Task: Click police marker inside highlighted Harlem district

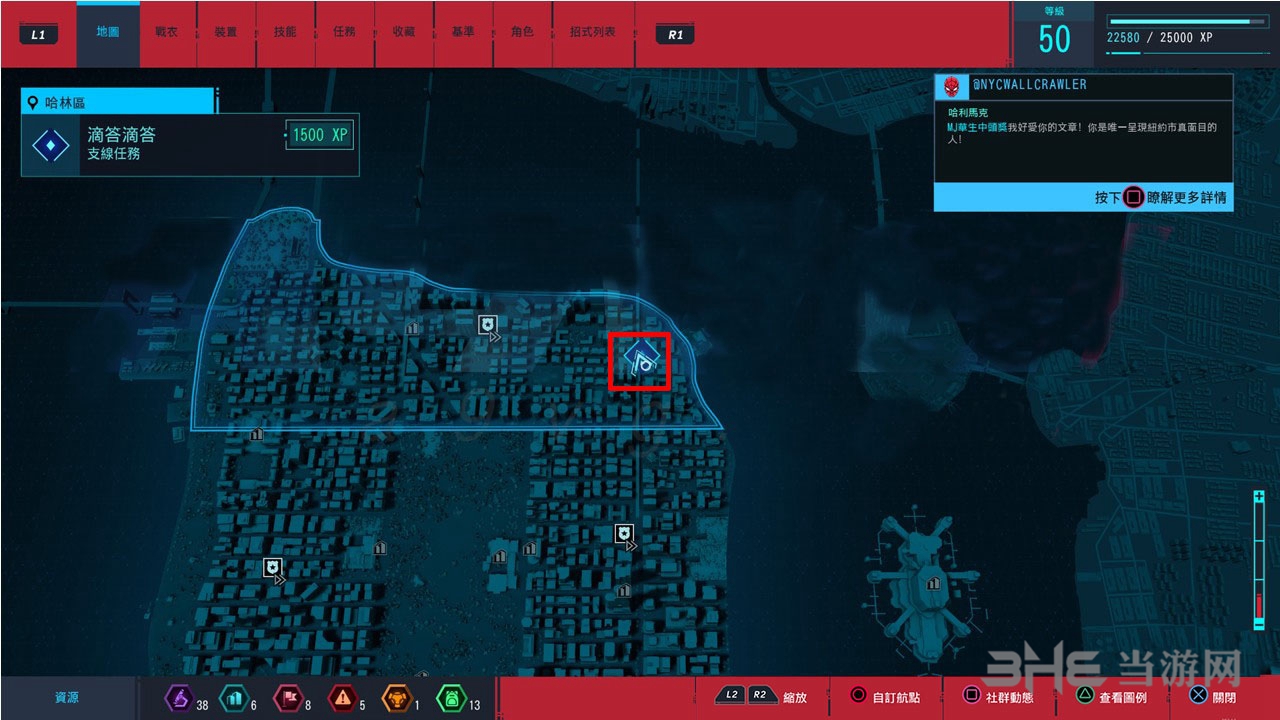Action: pyautogui.click(x=488, y=326)
